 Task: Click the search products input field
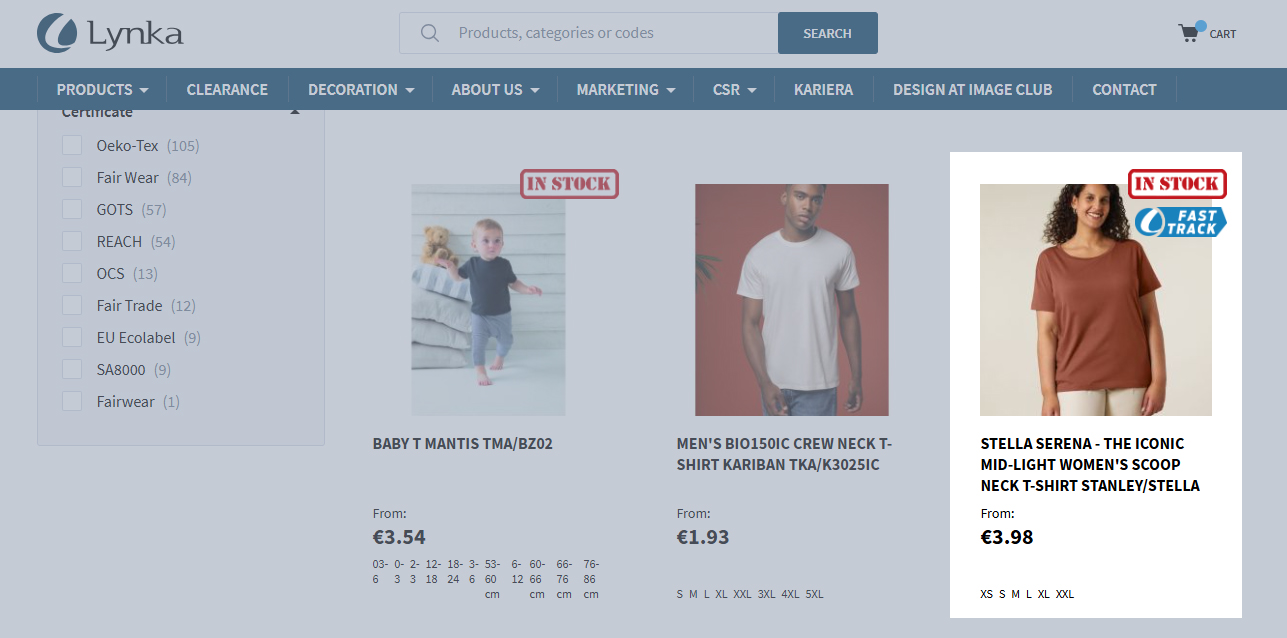point(589,33)
